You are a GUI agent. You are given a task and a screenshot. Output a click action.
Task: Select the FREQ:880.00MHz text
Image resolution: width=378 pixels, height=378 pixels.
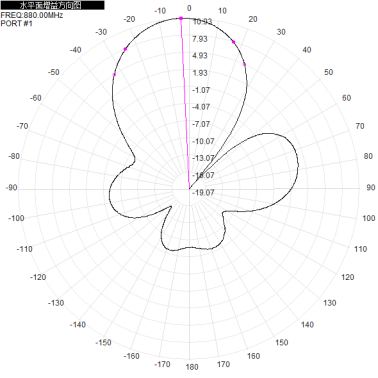coord(32,15)
